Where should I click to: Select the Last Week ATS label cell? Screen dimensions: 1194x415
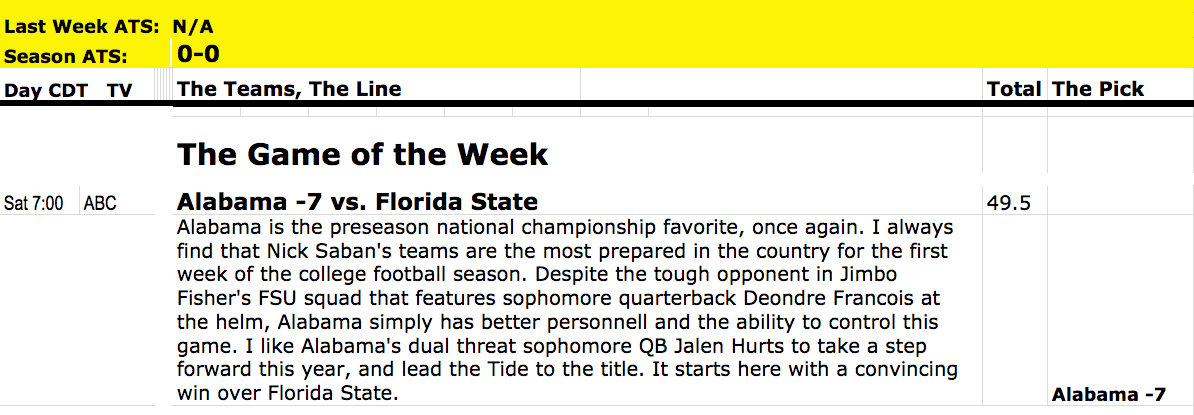[81, 27]
